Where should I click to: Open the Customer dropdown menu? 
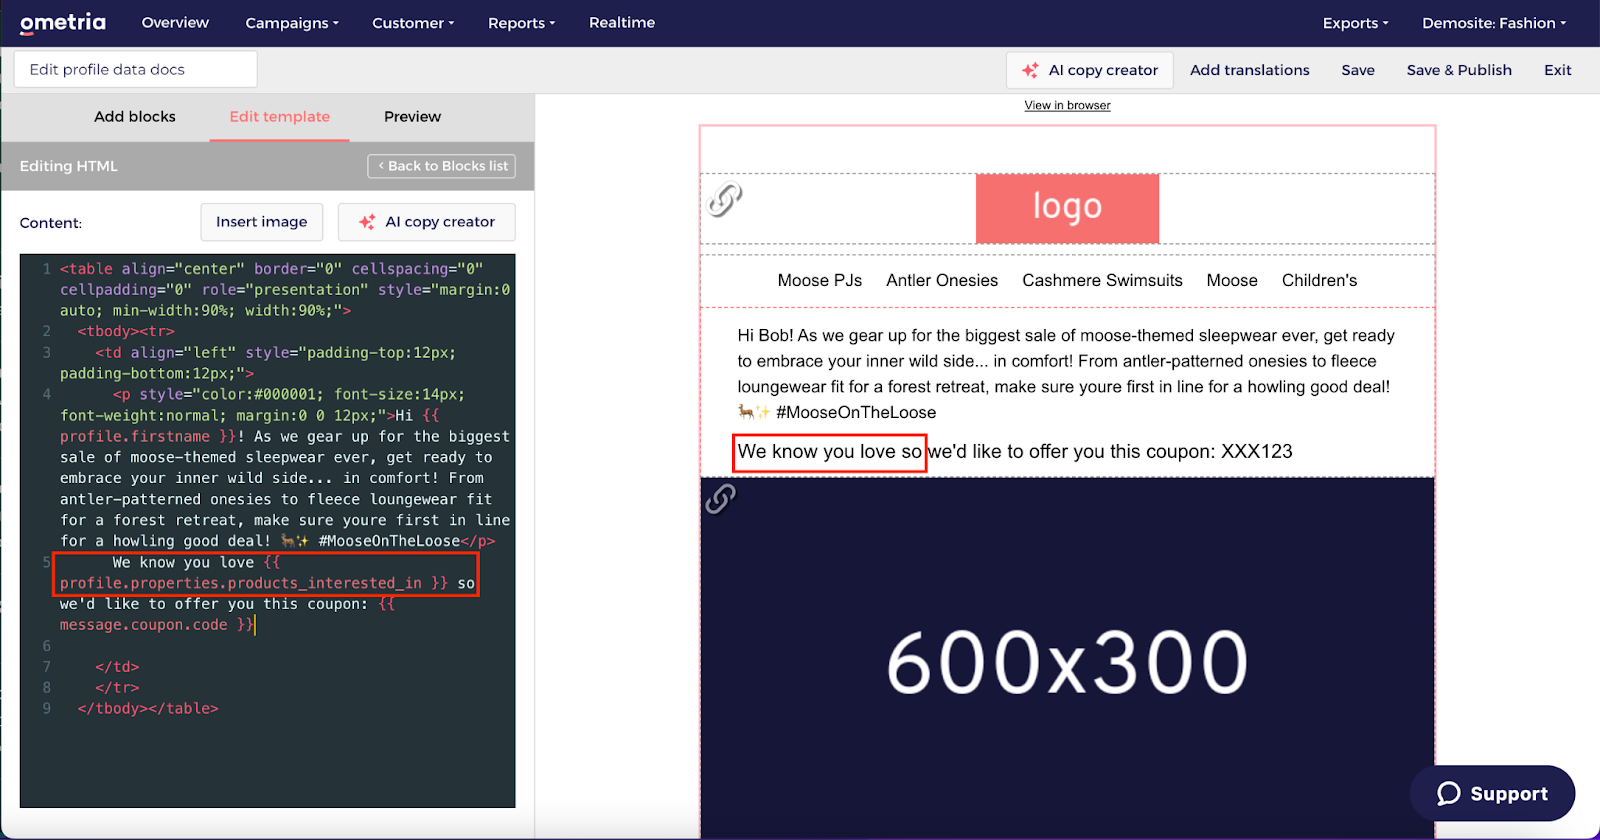click(413, 23)
